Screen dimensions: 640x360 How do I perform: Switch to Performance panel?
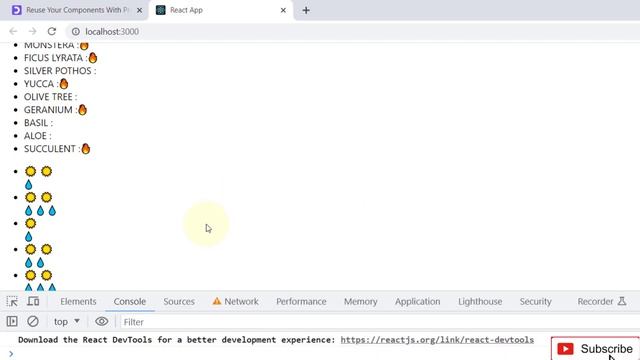pos(301,302)
